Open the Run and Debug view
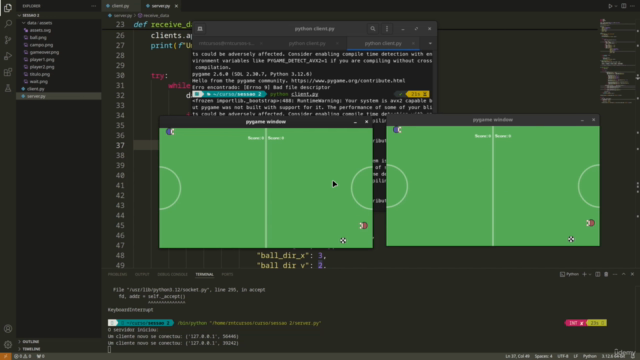The width and height of the screenshot is (640, 360). click(8, 56)
